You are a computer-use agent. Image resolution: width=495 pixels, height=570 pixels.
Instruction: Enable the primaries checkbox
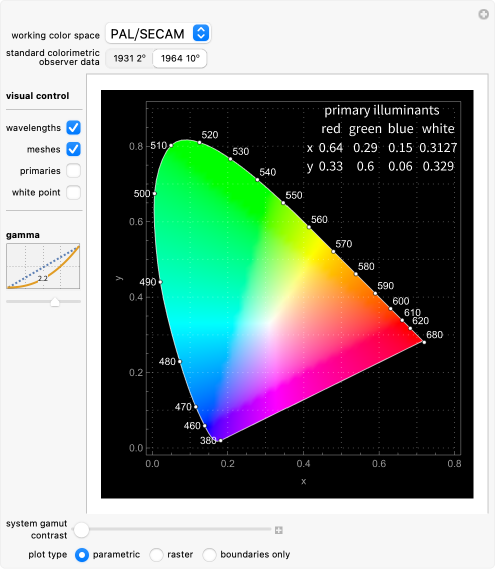click(73, 170)
